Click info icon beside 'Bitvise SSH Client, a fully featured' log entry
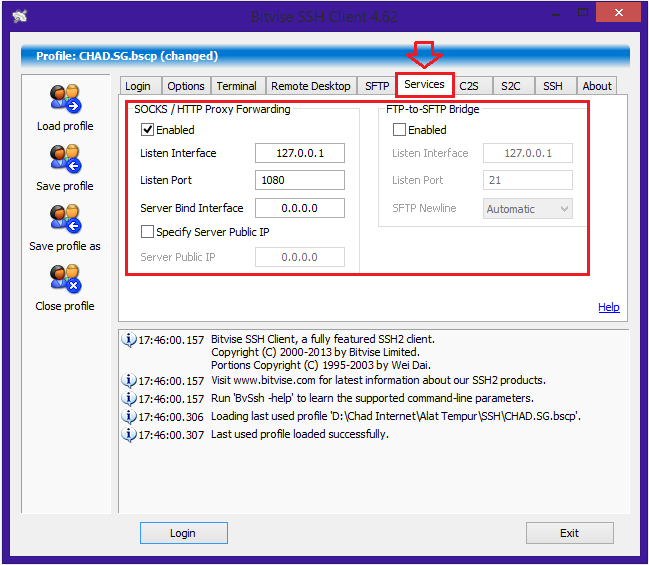Viewport: 649px width, 565px height. (x=129, y=339)
